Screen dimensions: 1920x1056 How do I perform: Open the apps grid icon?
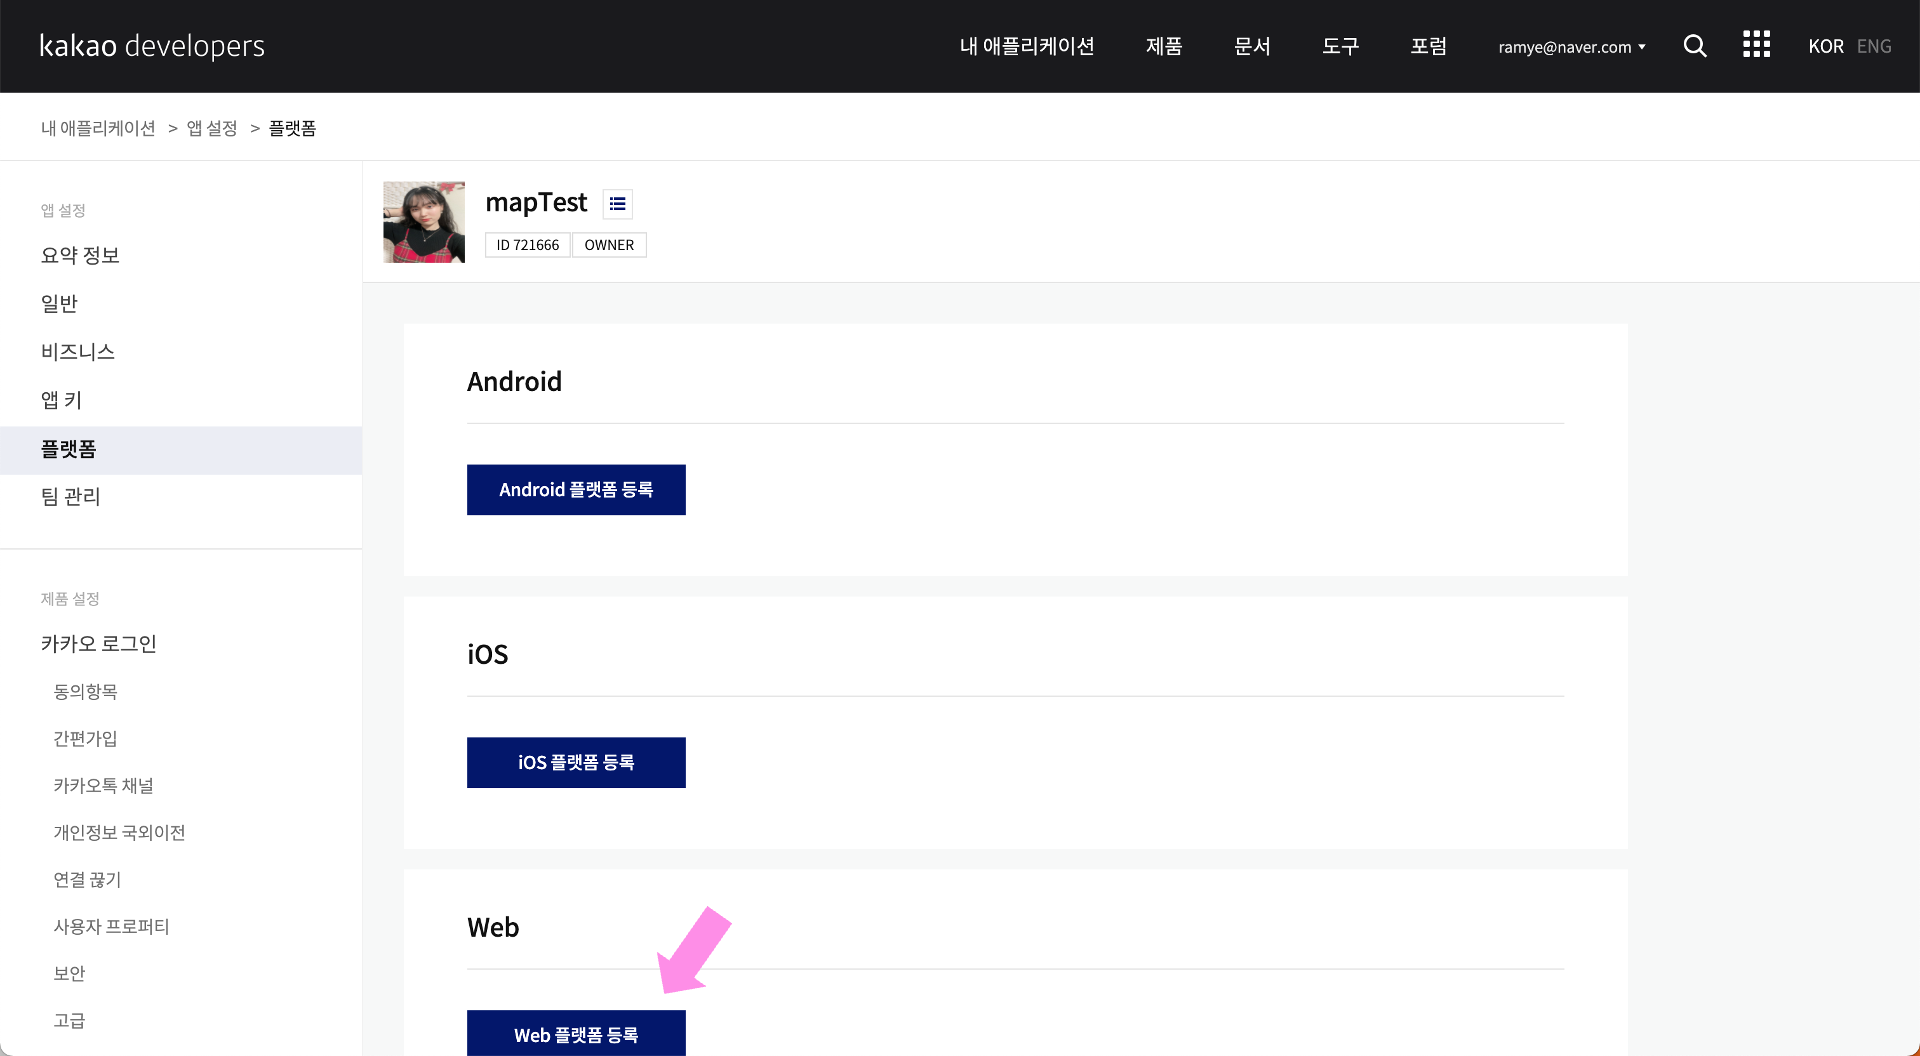[1756, 44]
